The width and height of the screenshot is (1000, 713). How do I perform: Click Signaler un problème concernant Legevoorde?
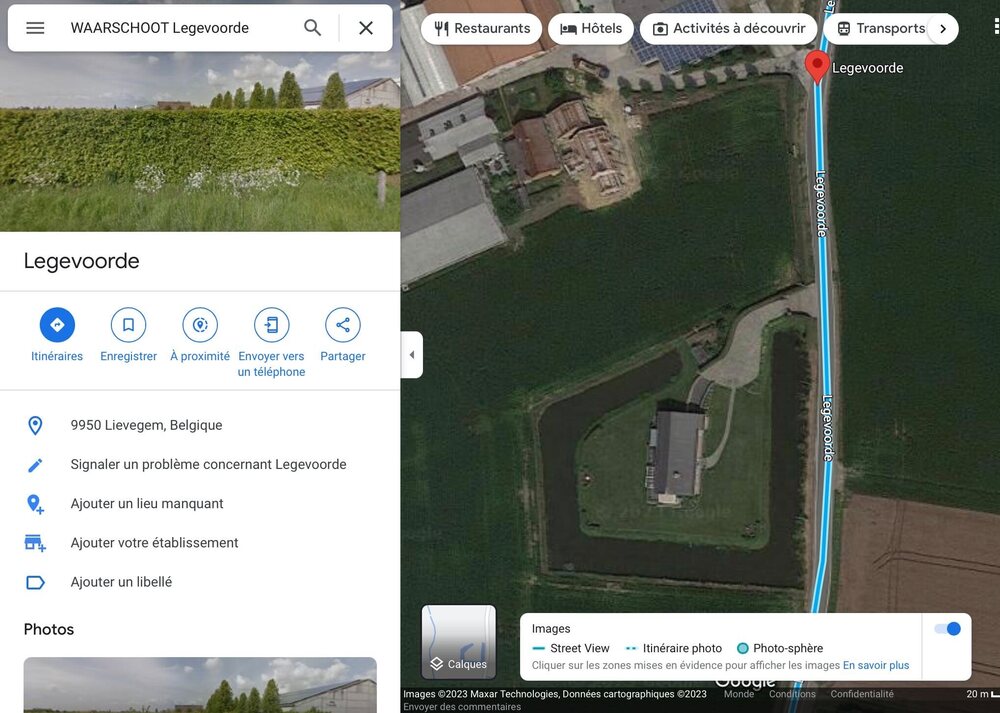pos(208,464)
